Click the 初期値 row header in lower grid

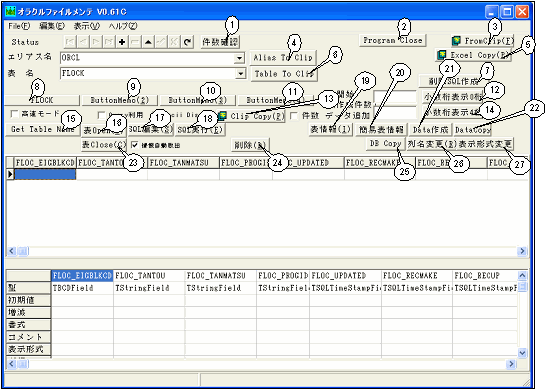(x=29, y=300)
